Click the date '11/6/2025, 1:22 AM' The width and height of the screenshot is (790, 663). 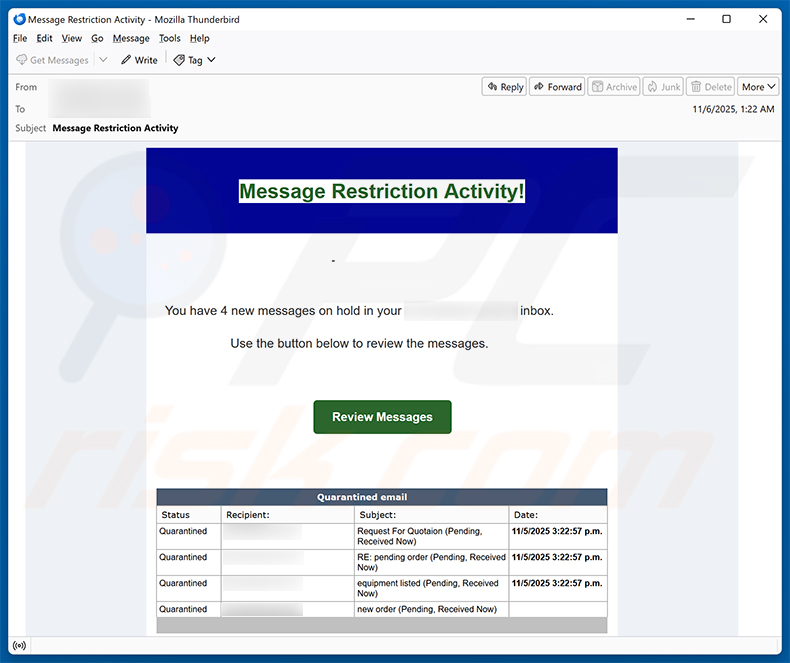[733, 109]
